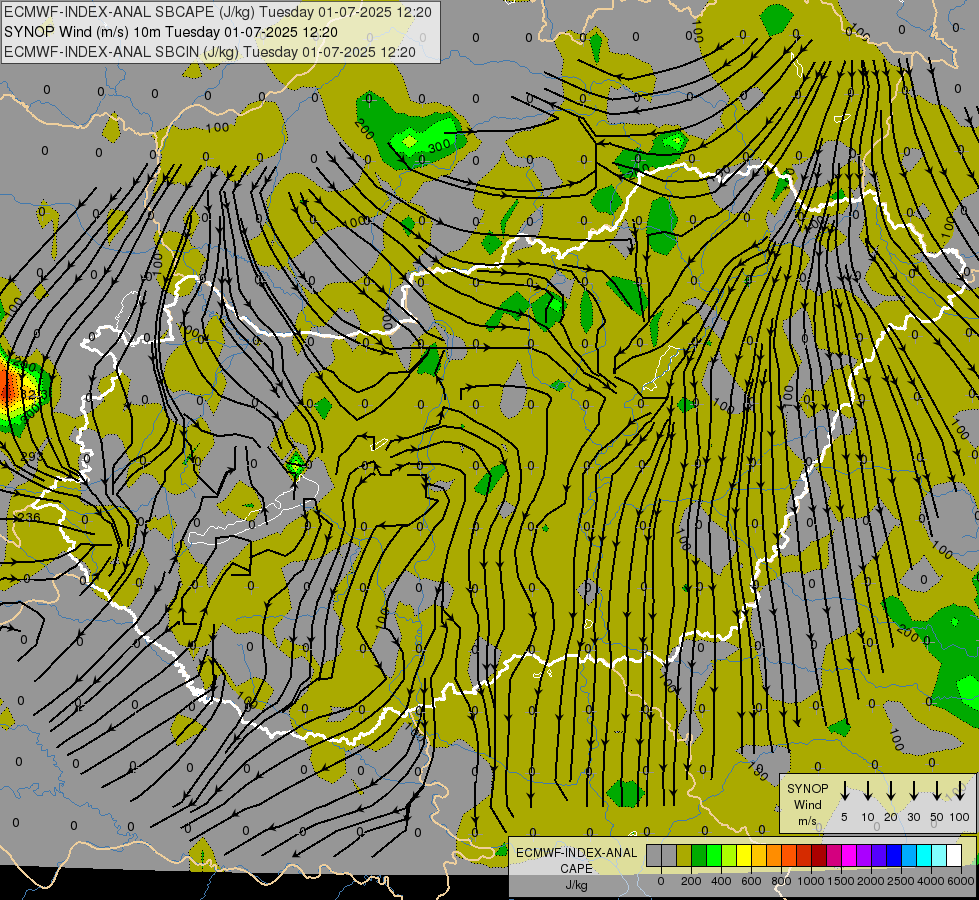Pick the bright magenta CAPE legend swatch
The width and height of the screenshot is (979, 900).
[x=849, y=855]
